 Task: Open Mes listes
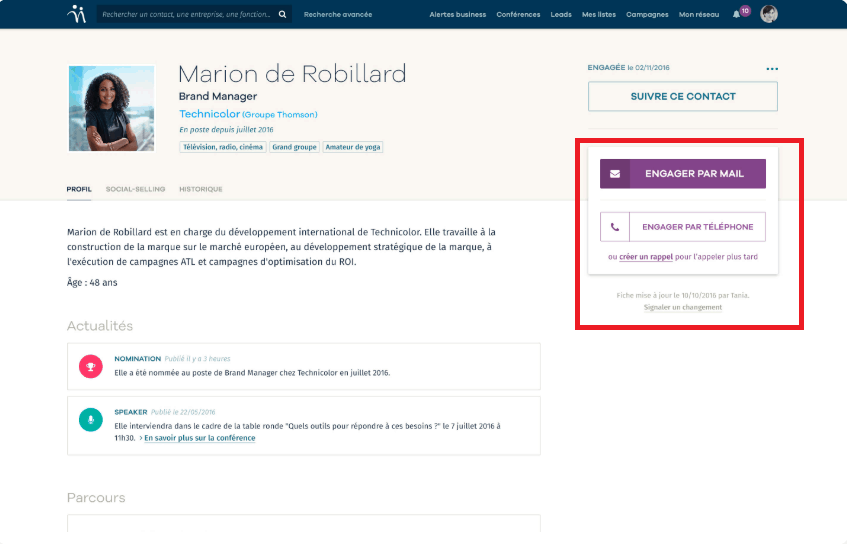click(599, 15)
